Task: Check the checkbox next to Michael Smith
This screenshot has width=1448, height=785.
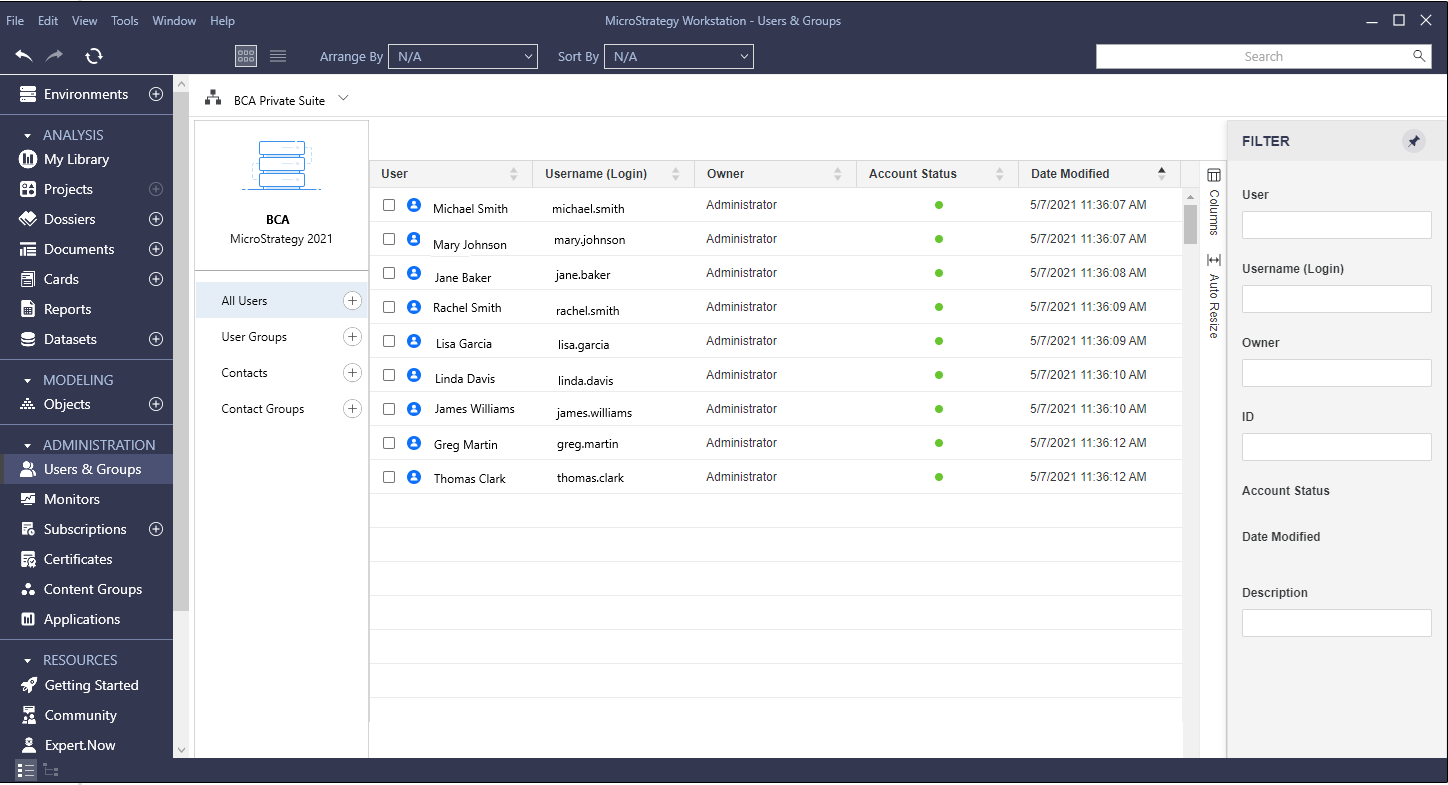Action: click(389, 205)
